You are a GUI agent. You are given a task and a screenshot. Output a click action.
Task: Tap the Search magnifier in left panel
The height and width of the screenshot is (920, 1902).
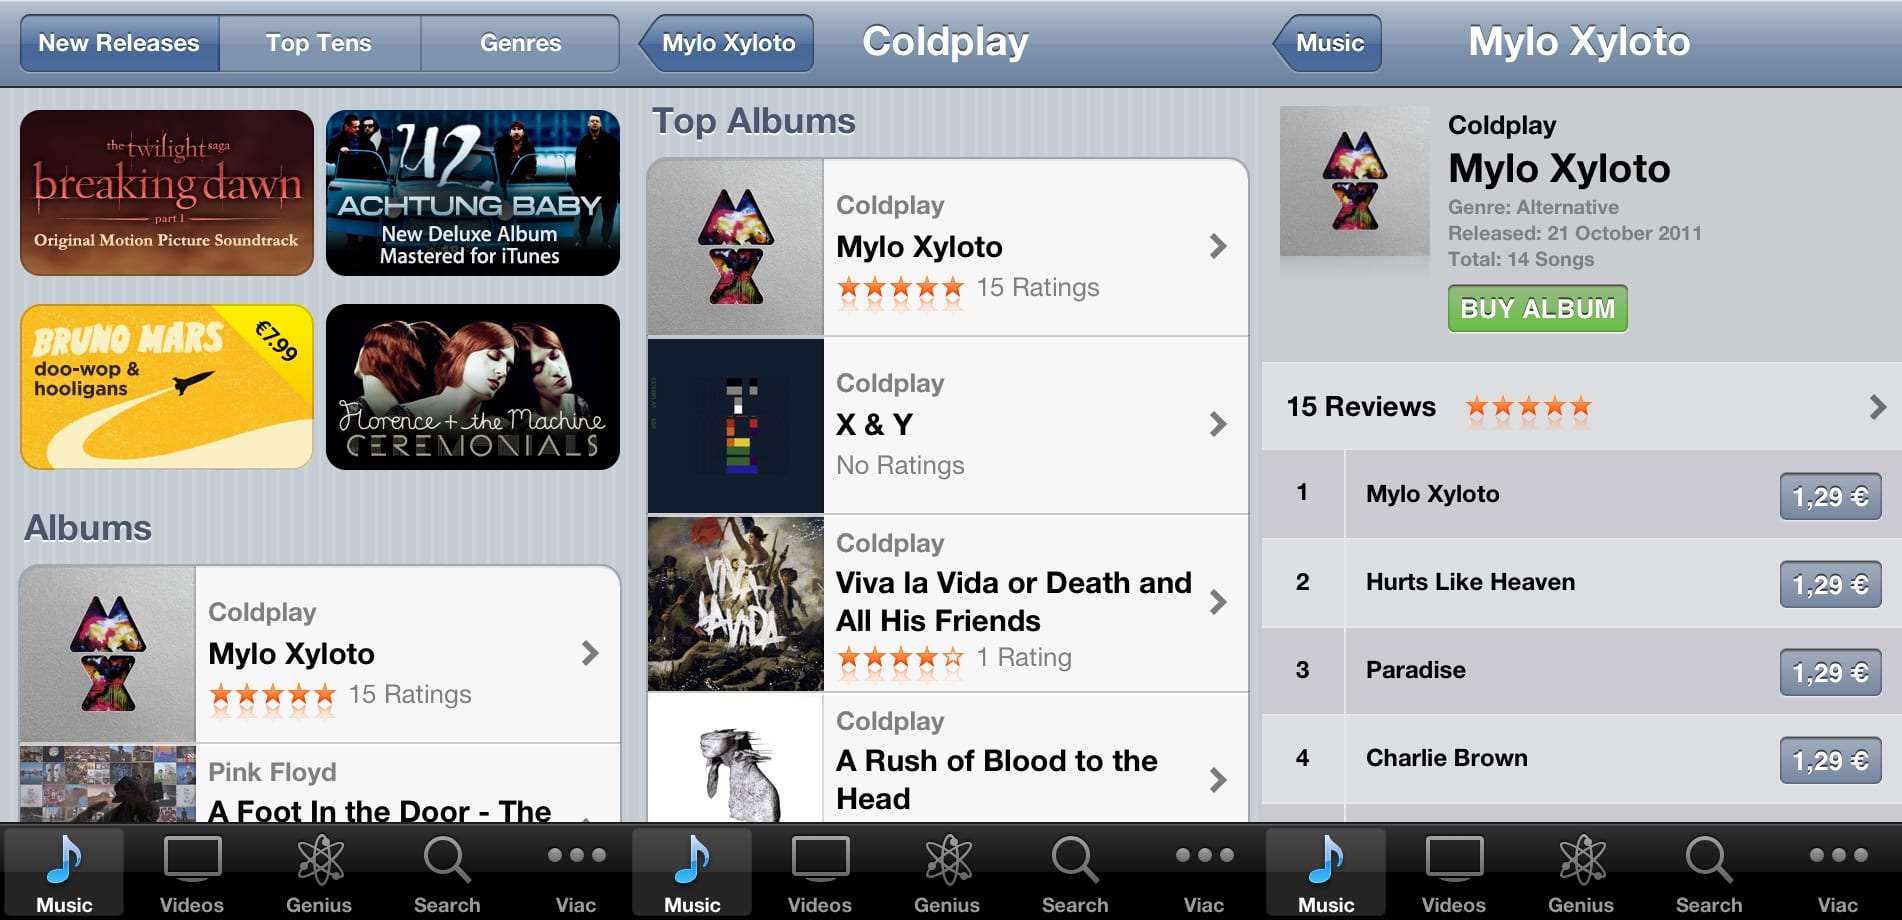pos(447,860)
